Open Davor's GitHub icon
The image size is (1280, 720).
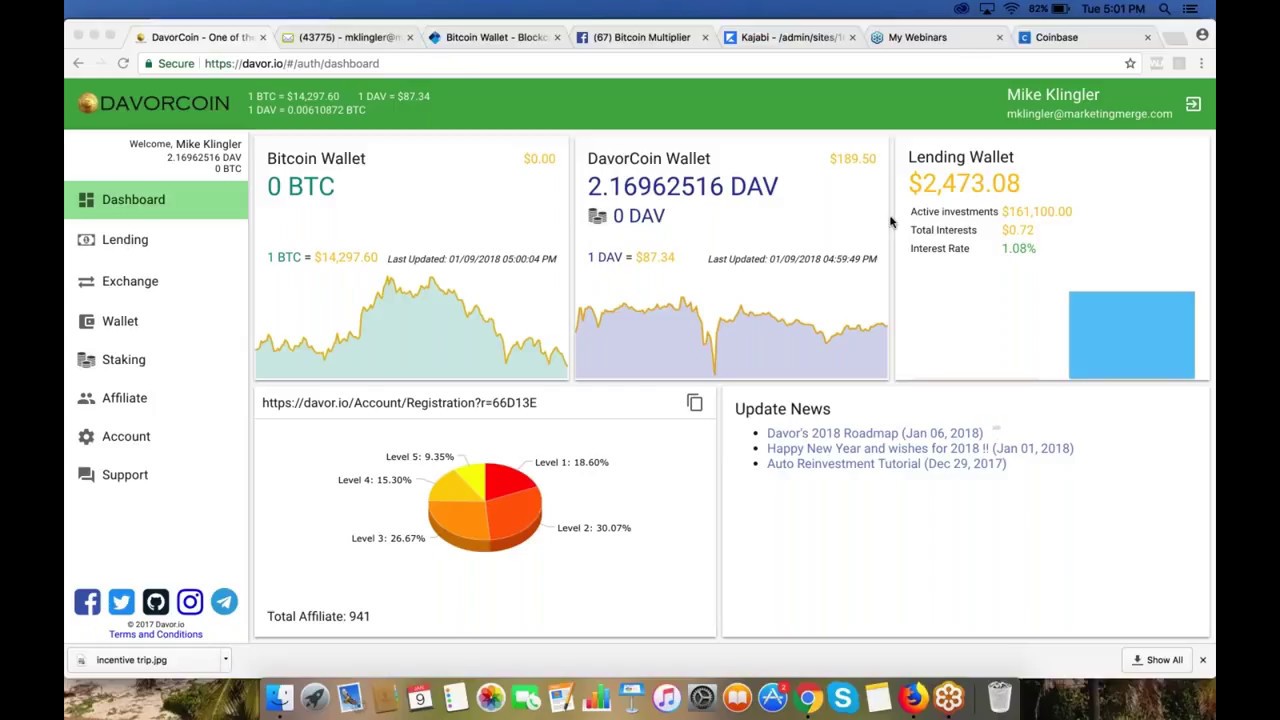[156, 601]
